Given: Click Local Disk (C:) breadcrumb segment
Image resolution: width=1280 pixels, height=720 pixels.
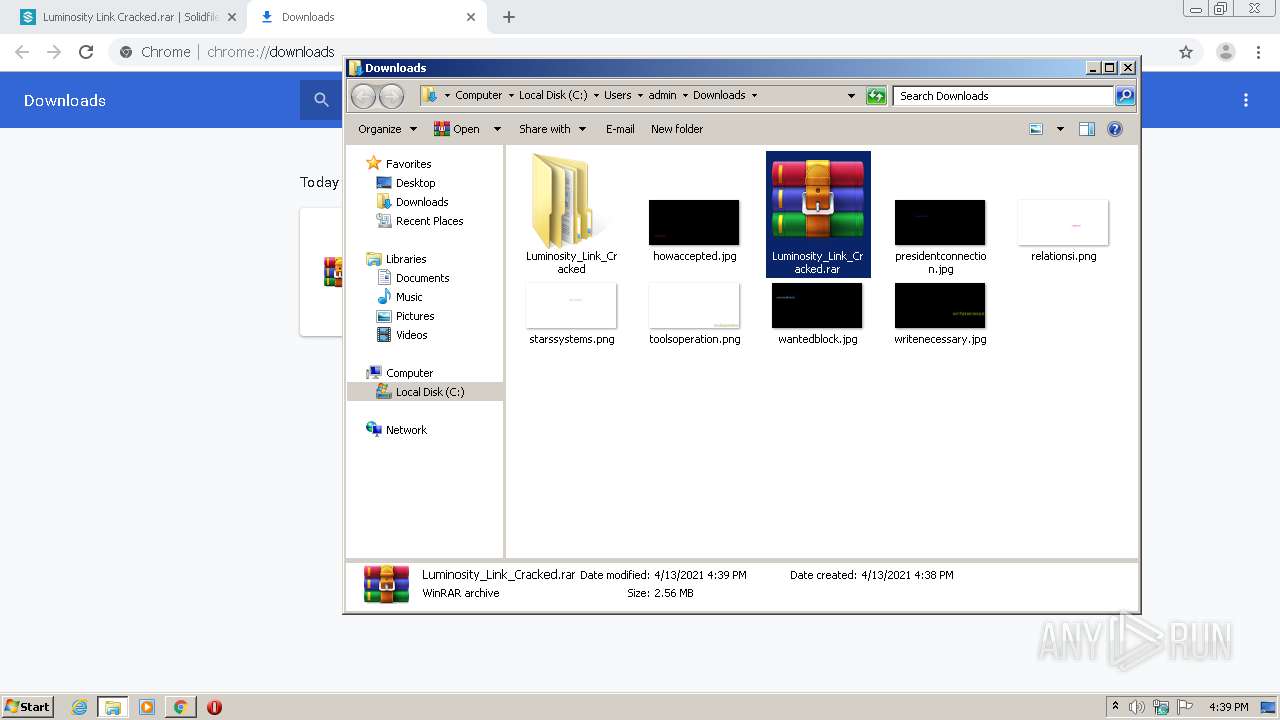Looking at the screenshot, I should tap(553, 96).
